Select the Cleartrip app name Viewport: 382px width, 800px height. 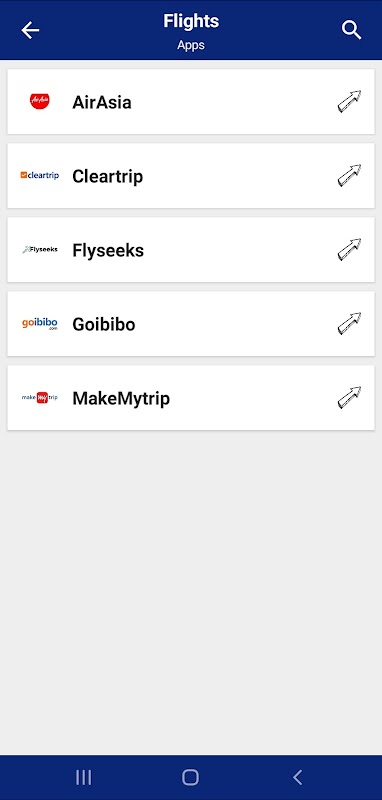pyautogui.click(x=108, y=177)
